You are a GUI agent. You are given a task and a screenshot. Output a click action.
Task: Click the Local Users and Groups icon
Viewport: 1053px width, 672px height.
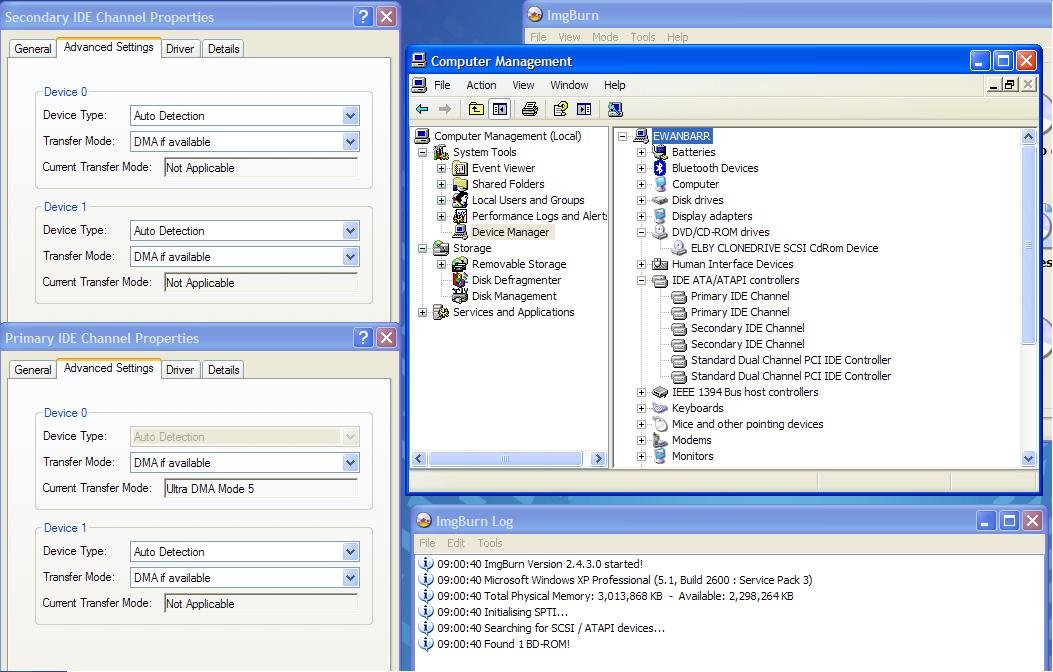click(x=460, y=200)
